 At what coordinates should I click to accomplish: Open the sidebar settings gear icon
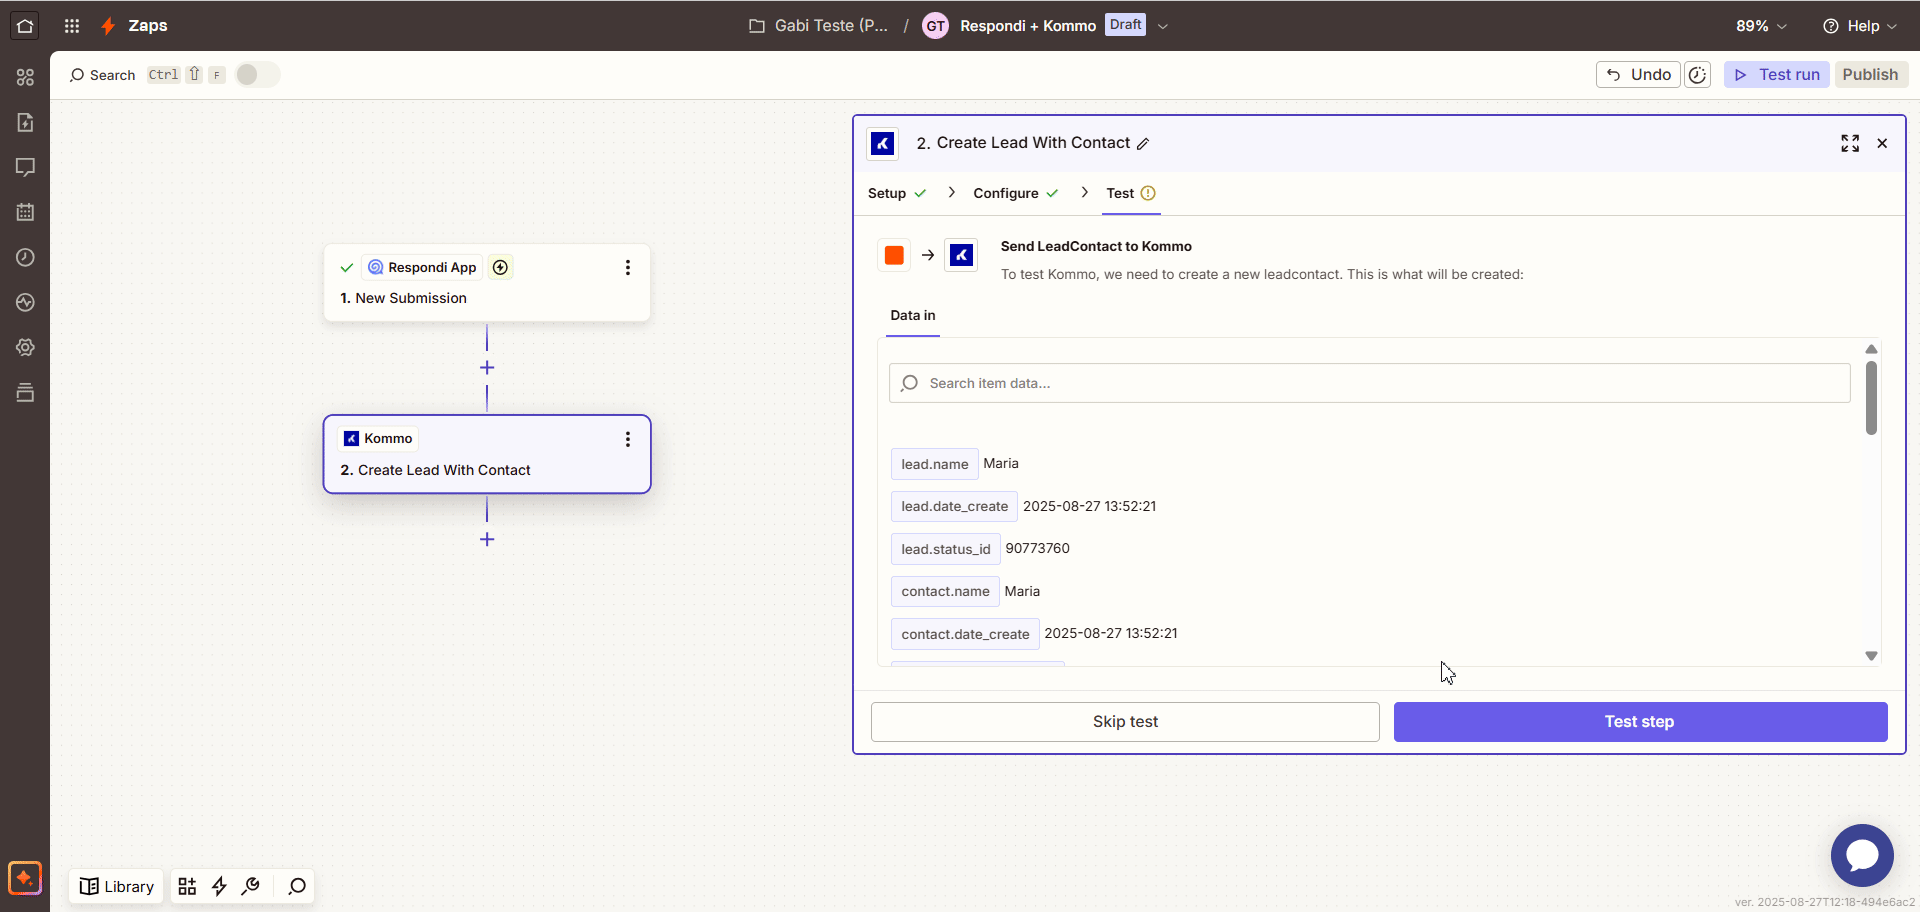[x=25, y=347]
